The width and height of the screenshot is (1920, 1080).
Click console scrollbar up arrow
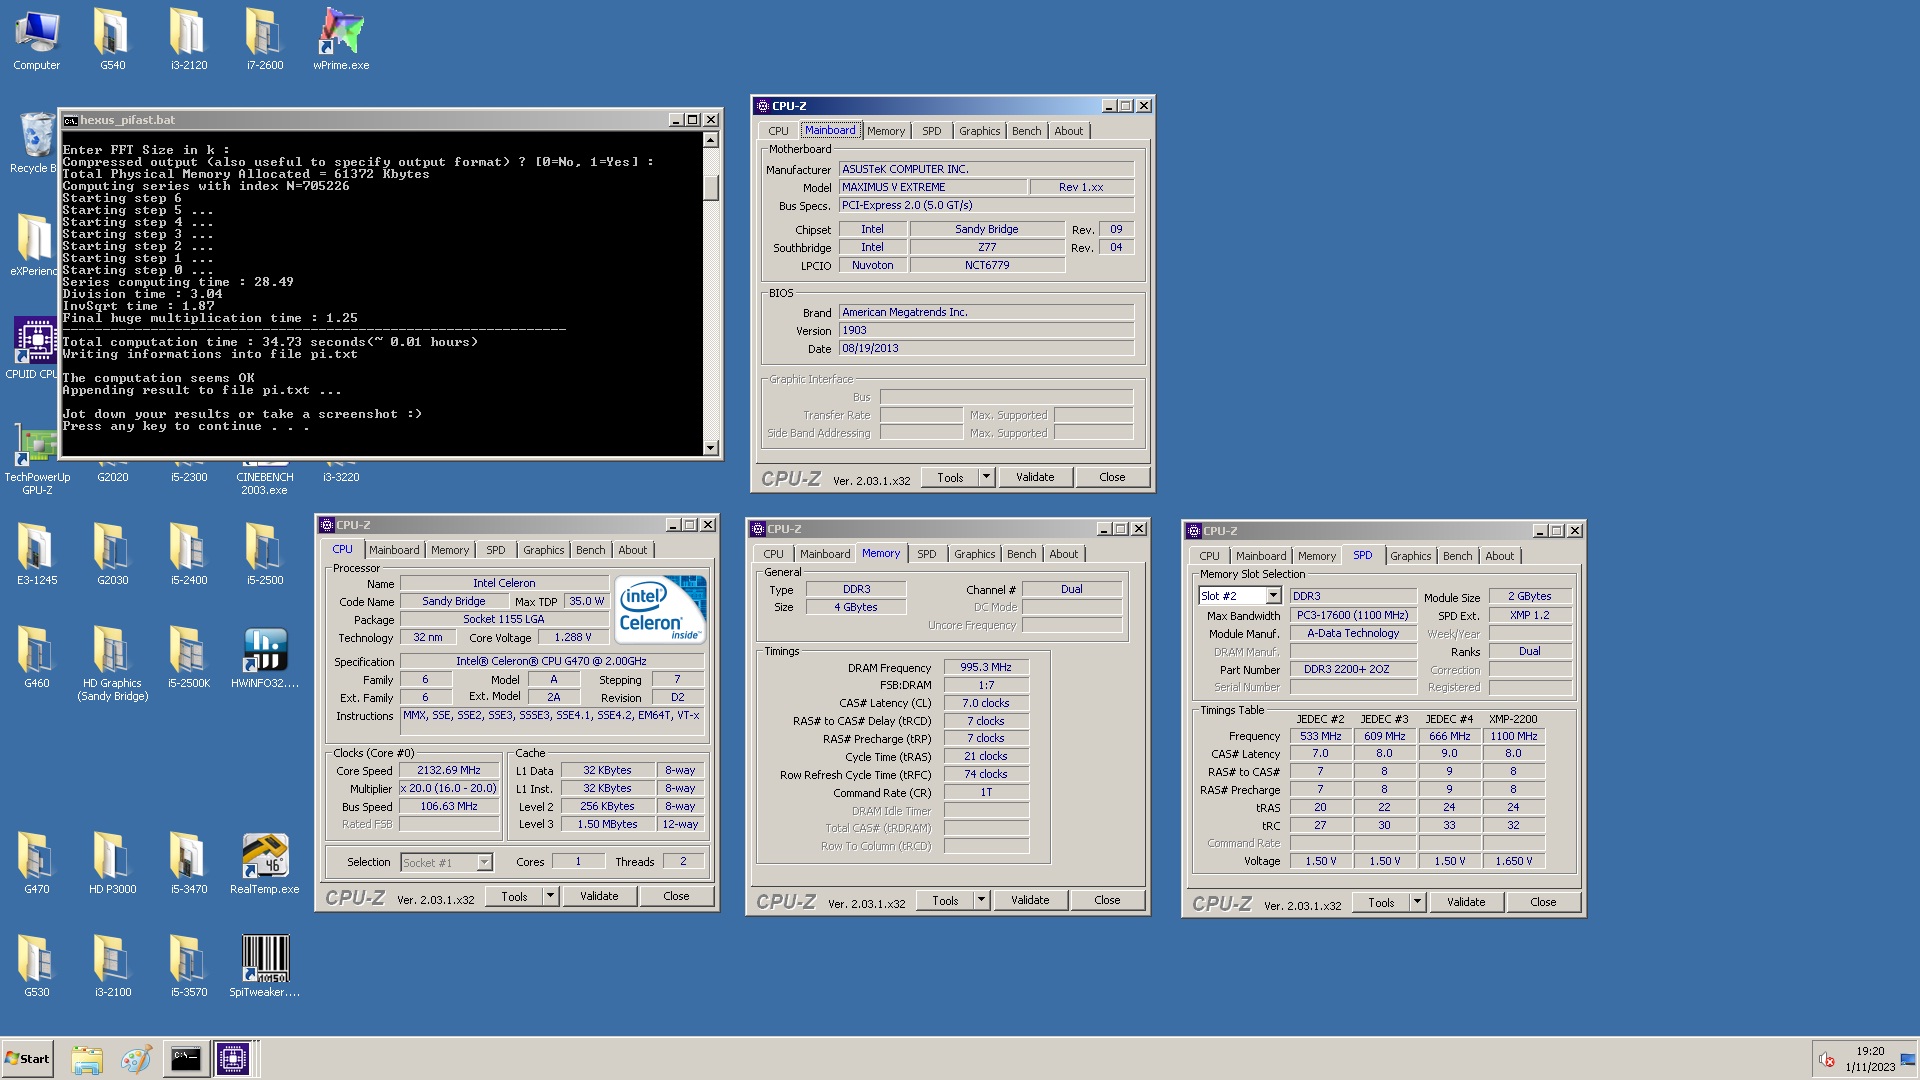710,140
